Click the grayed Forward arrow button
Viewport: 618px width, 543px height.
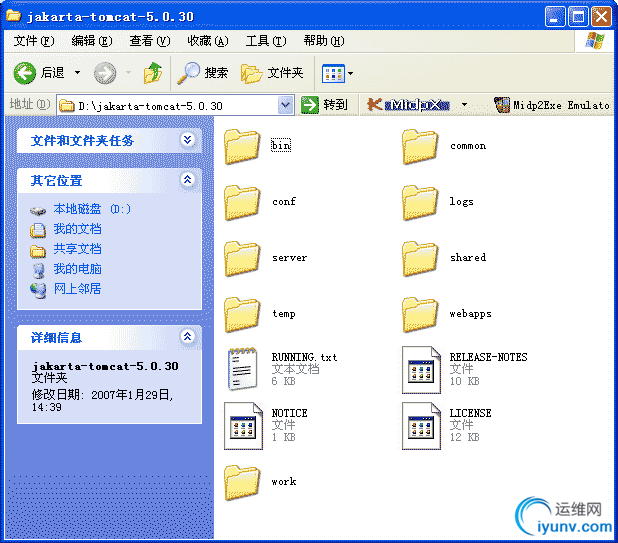pyautogui.click(x=105, y=73)
